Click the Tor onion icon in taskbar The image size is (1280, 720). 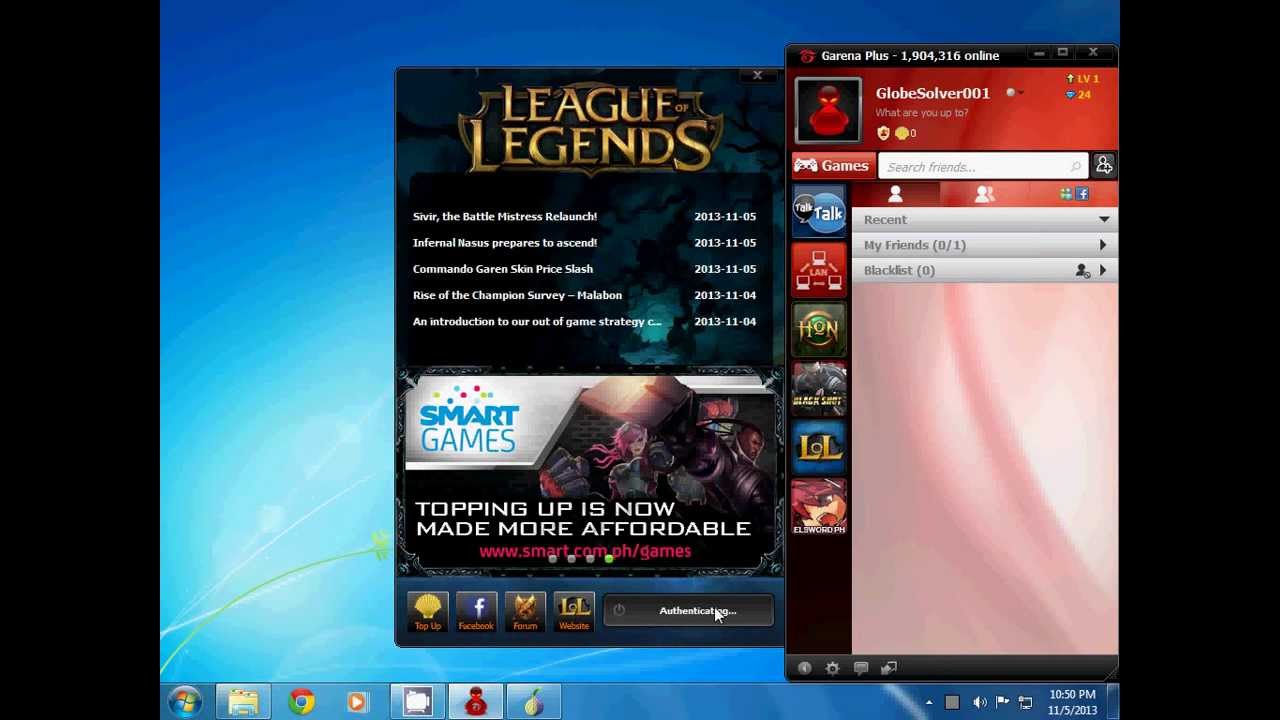click(533, 702)
